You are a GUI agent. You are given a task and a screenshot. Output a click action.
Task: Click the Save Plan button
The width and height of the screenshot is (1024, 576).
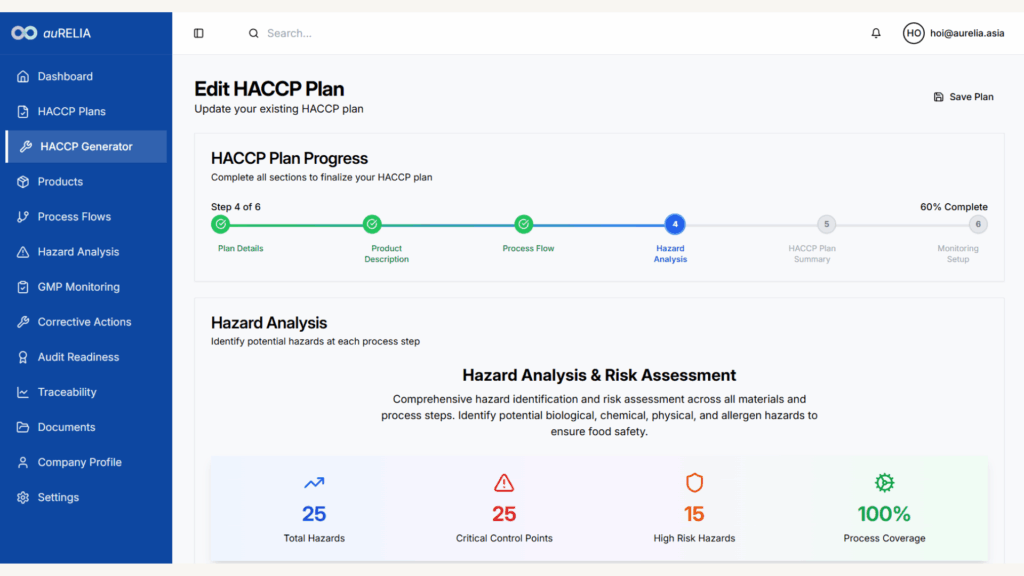(x=963, y=97)
